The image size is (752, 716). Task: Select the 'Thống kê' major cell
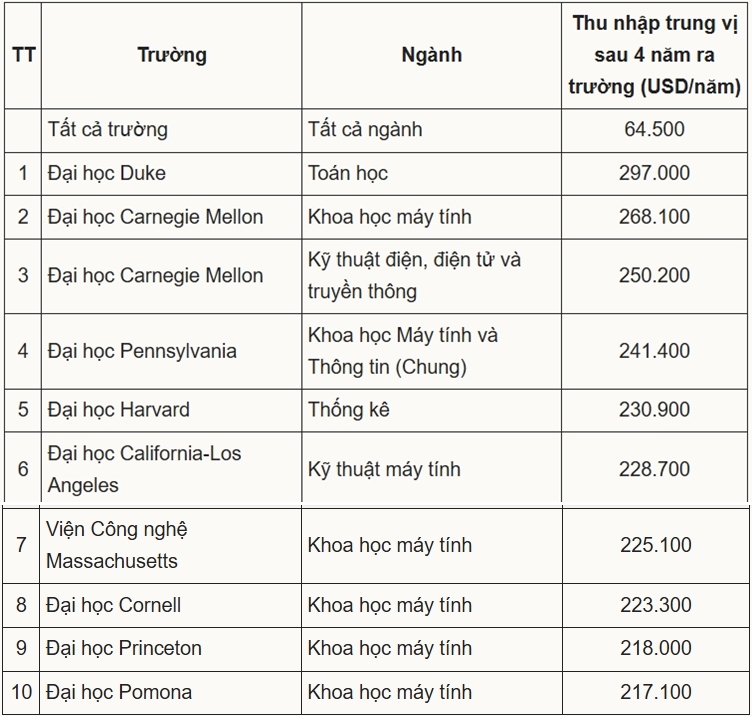coord(432,410)
